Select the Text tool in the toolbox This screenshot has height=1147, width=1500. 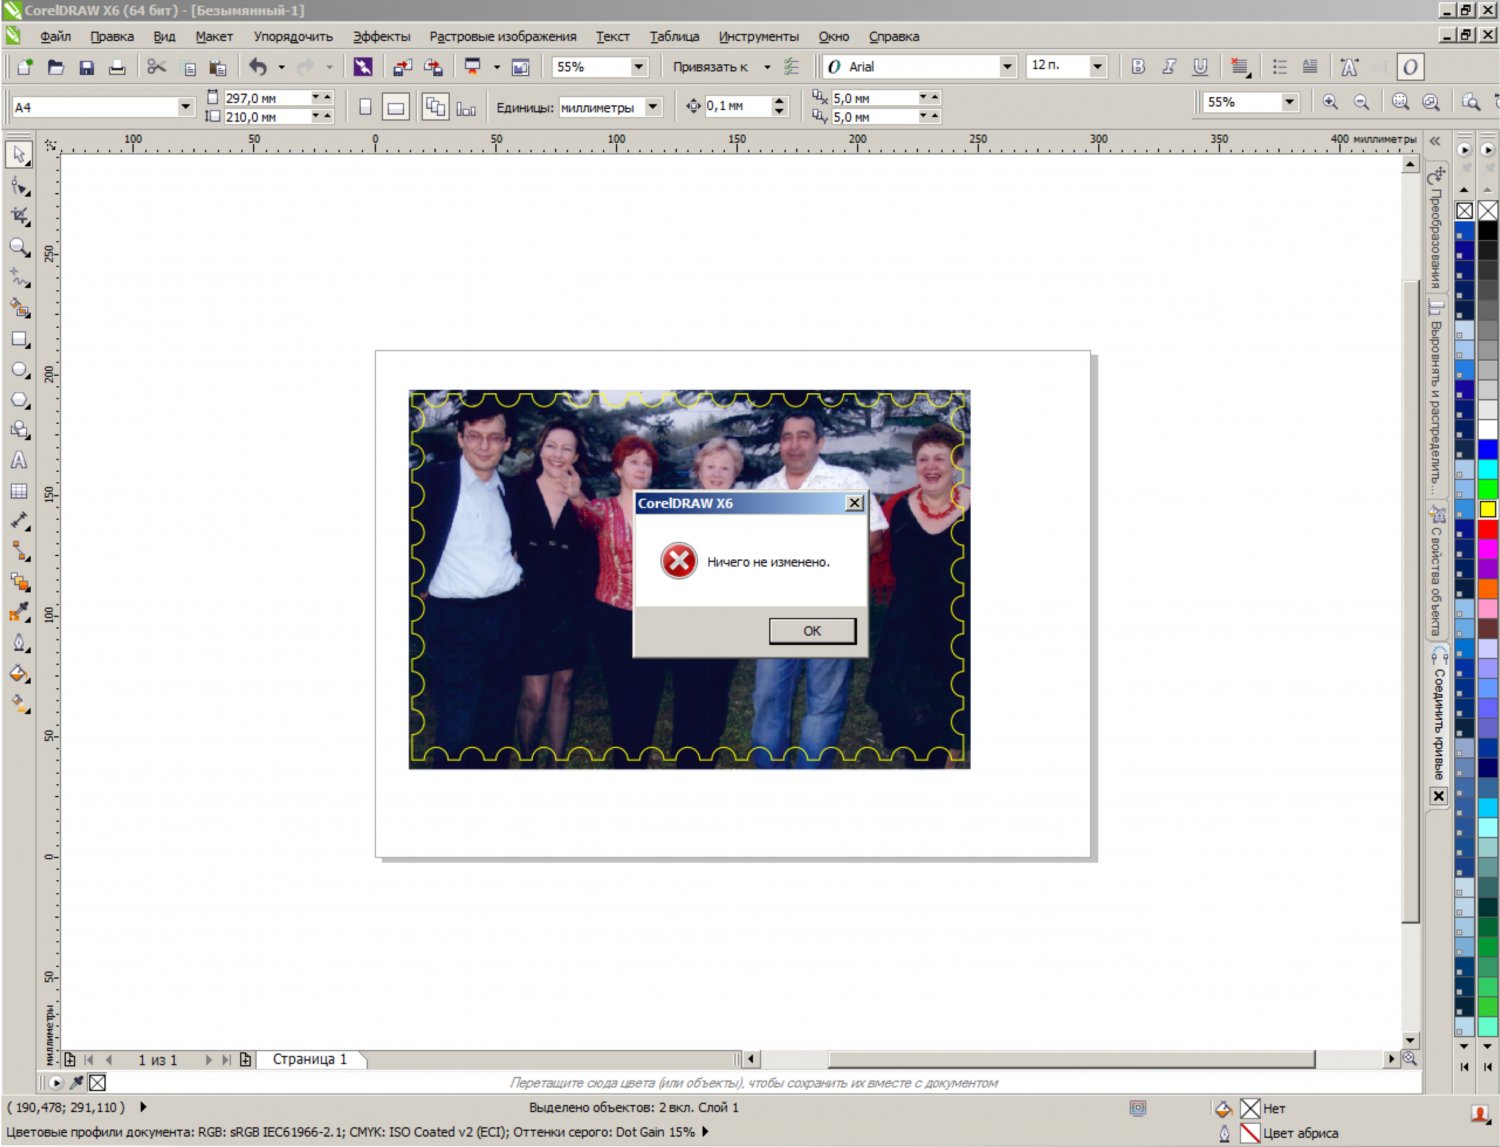[19, 461]
